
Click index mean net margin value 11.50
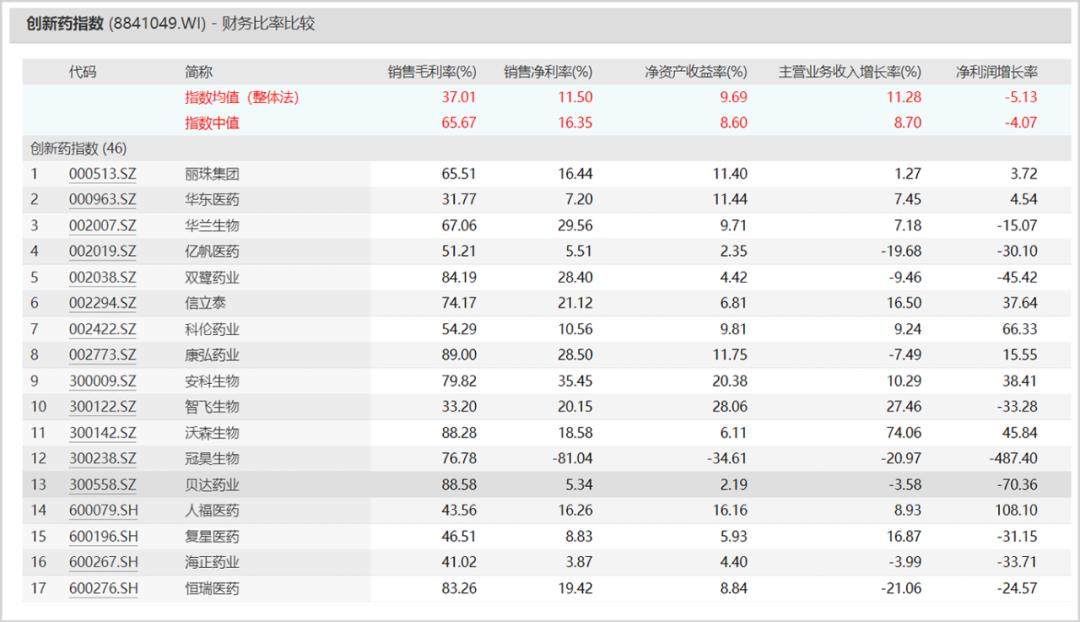pyautogui.click(x=575, y=97)
